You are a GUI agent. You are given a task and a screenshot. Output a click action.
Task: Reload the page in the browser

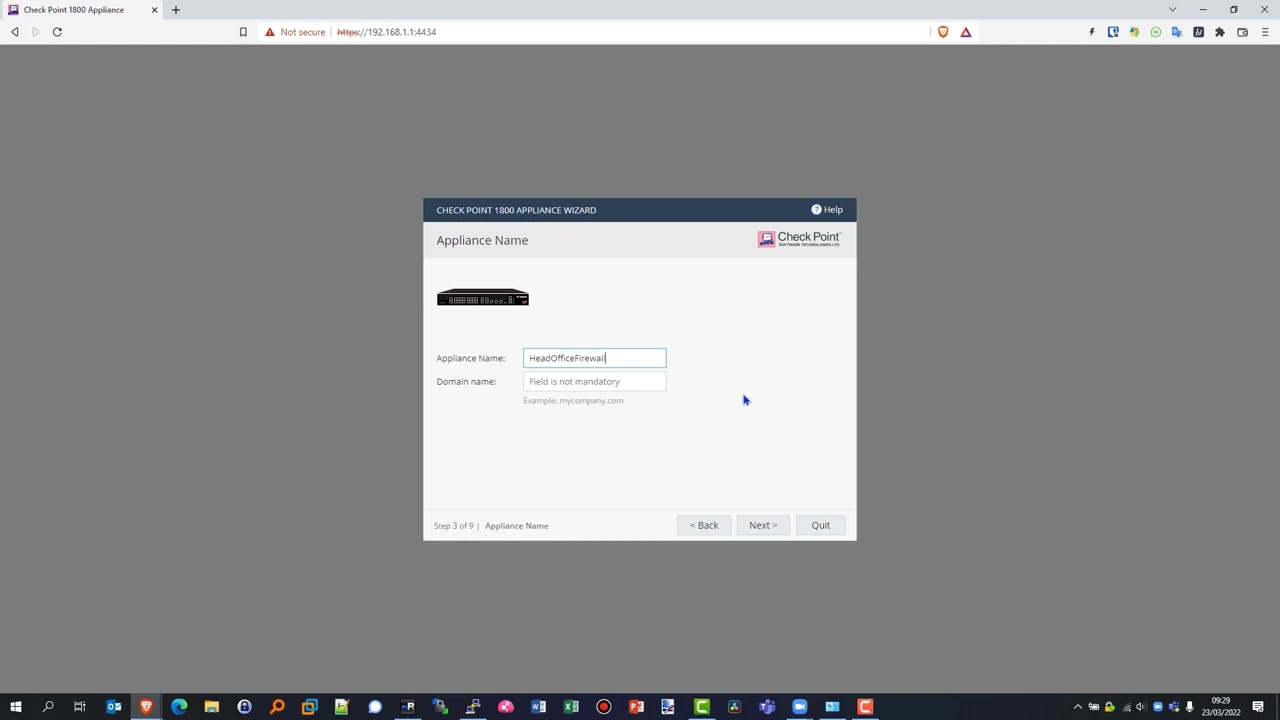(x=57, y=32)
